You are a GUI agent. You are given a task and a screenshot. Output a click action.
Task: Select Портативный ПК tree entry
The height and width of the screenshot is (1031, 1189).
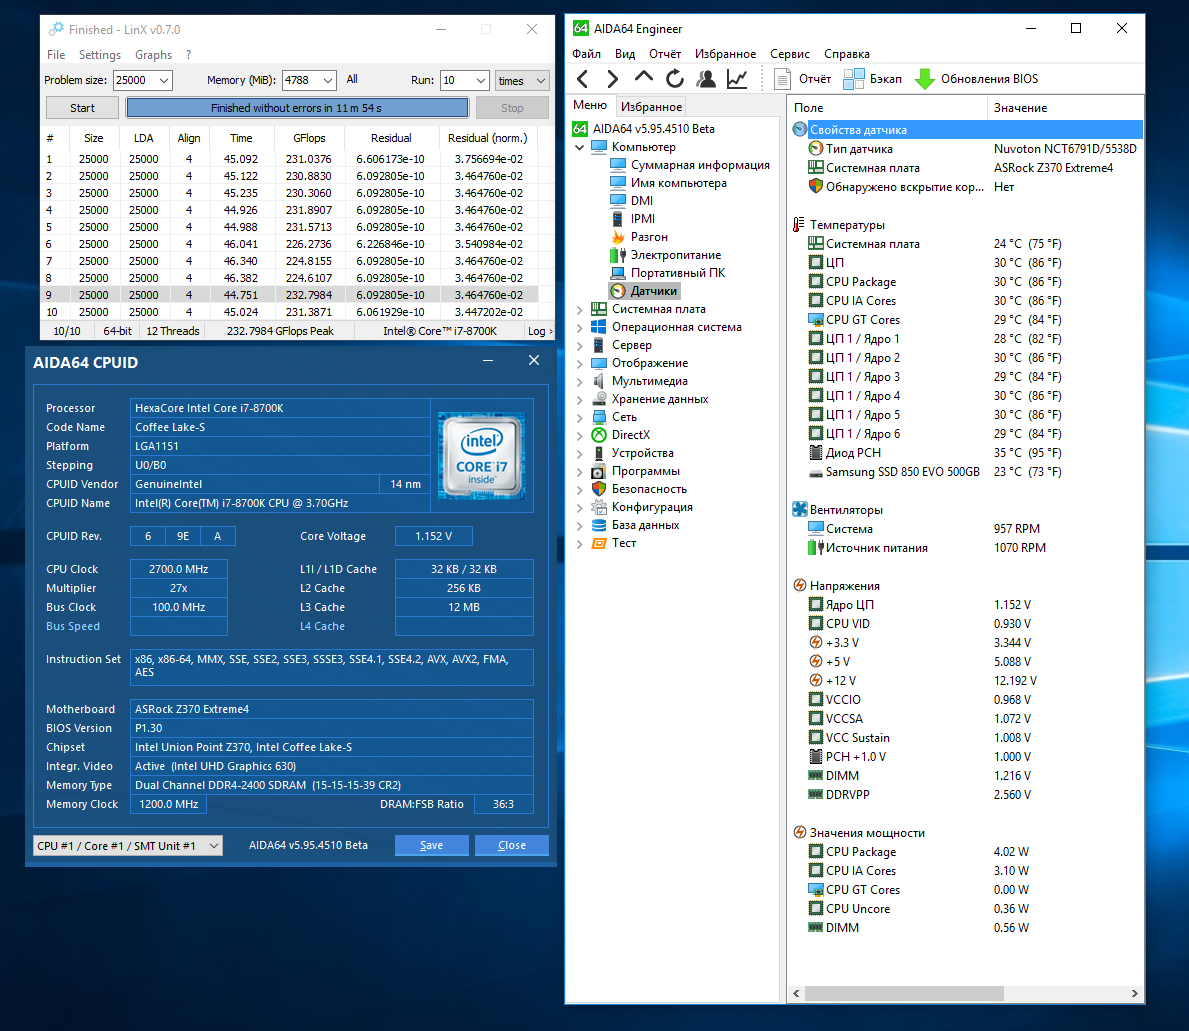[x=668, y=273]
